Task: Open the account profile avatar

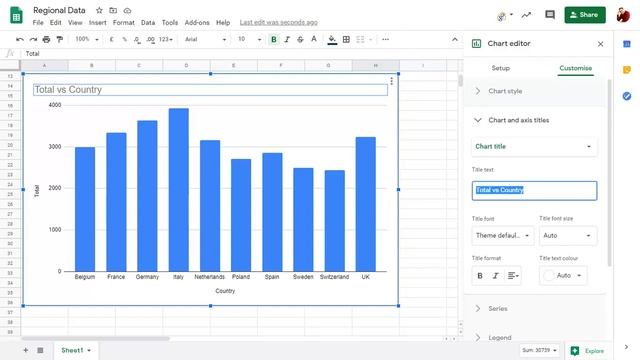Action: [623, 15]
